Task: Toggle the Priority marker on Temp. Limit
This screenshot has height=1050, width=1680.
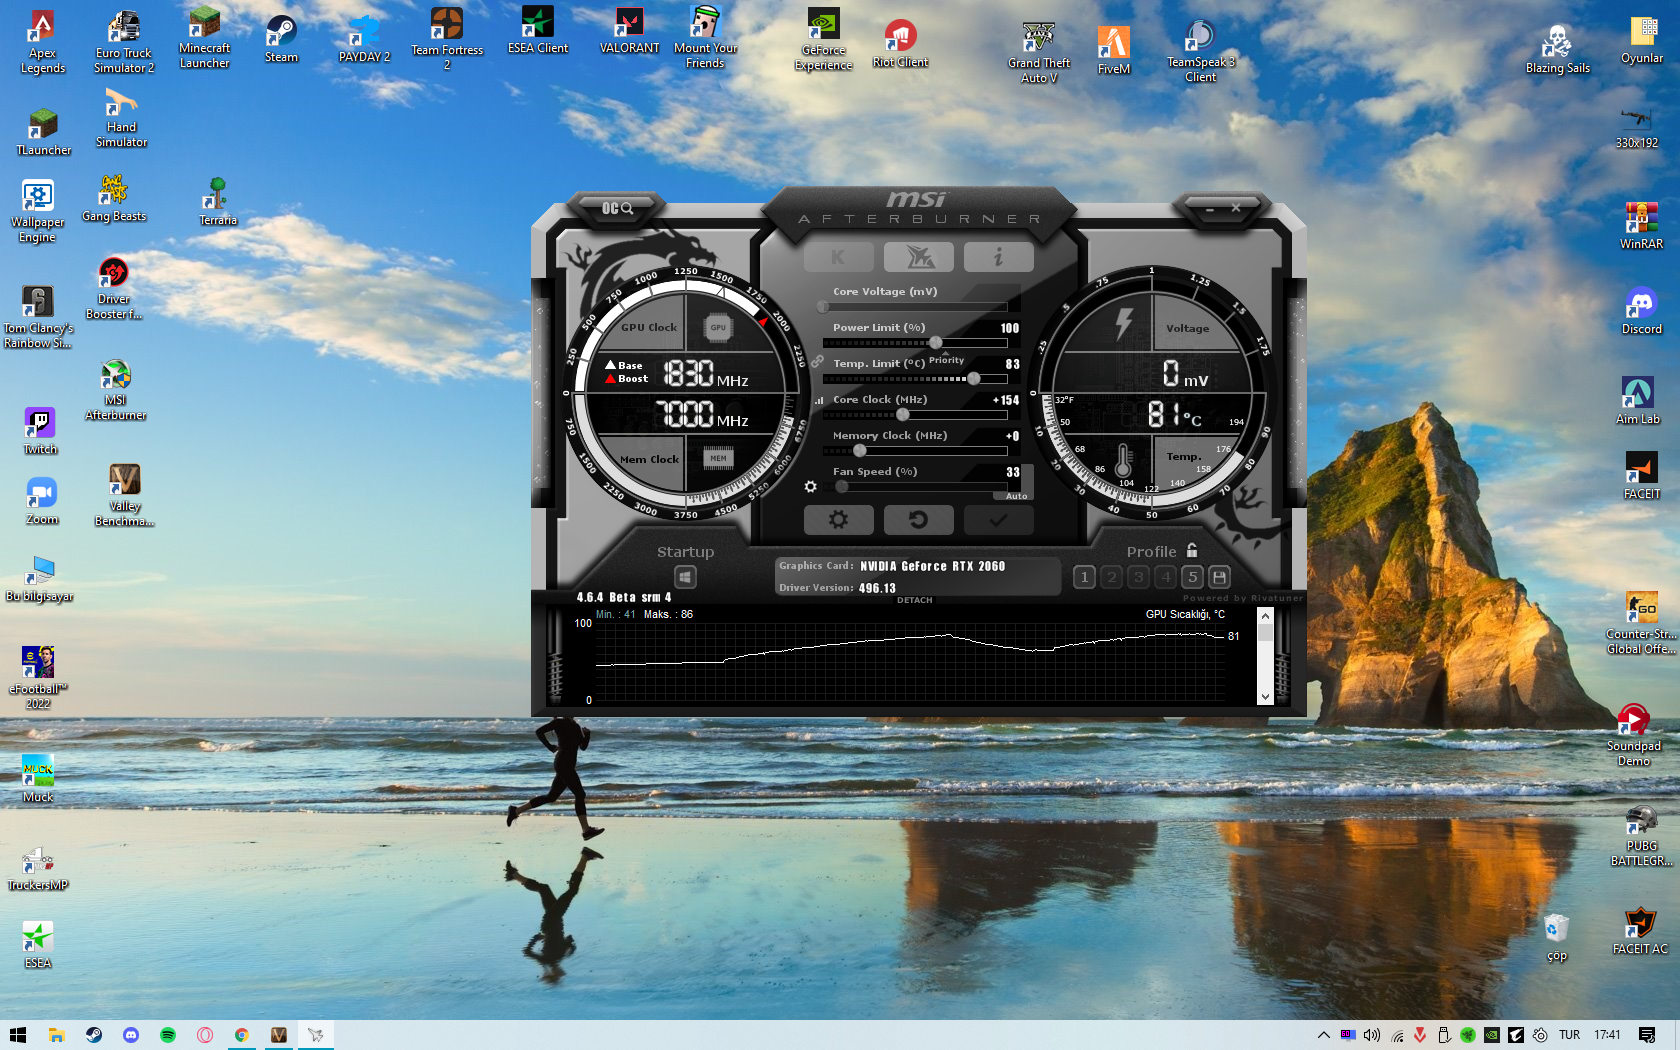Action: coord(946,357)
